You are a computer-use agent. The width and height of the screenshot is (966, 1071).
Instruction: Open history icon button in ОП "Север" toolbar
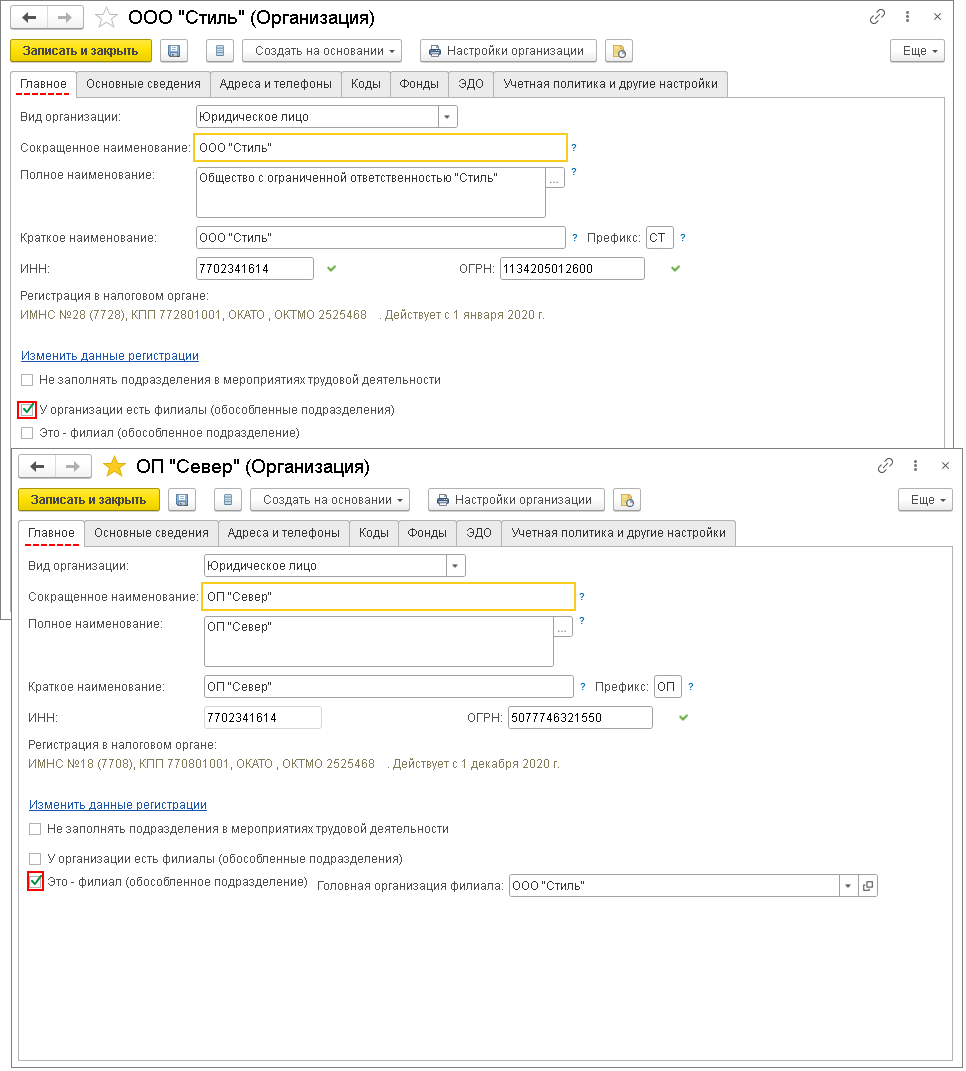click(x=627, y=500)
